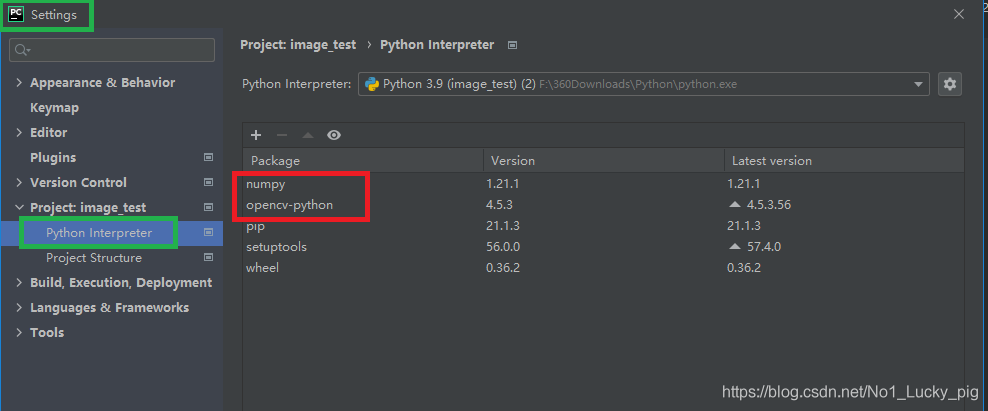Click the upgrade arrow beside 57.4.0
Viewport: 988px width, 411px height.
pos(734,246)
